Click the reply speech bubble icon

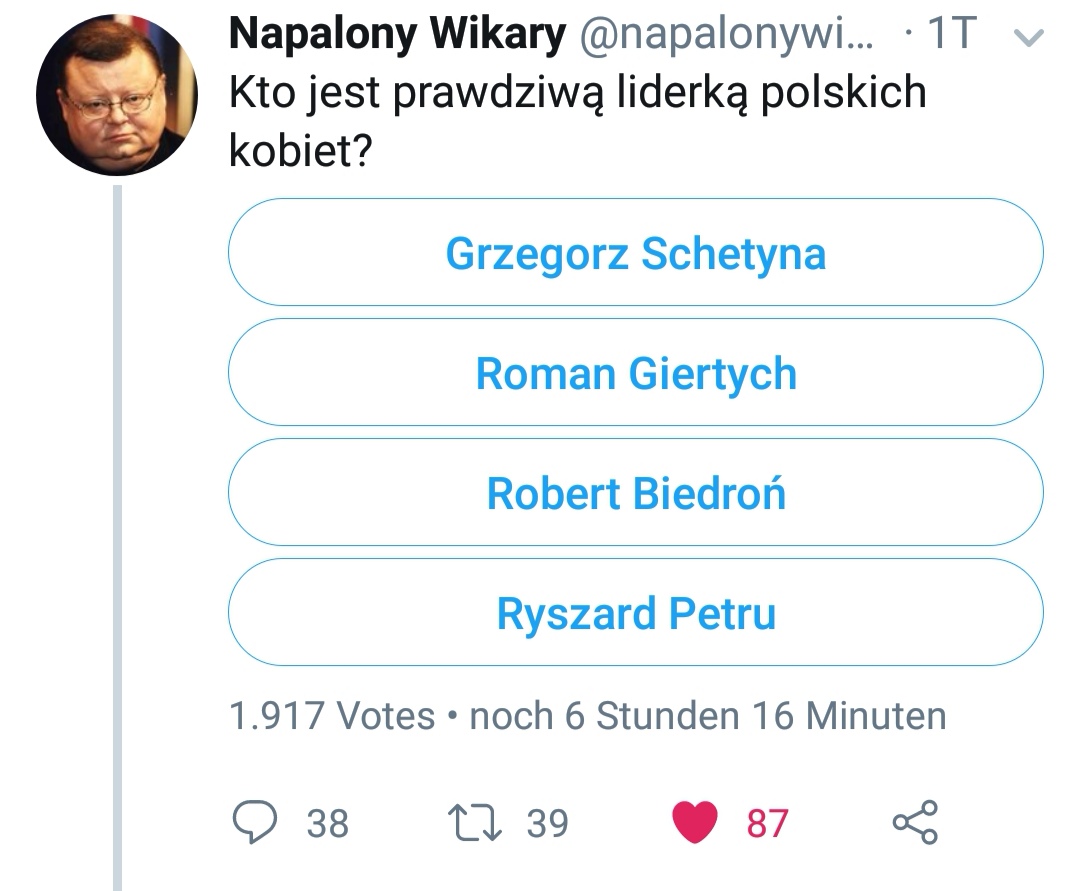point(254,822)
